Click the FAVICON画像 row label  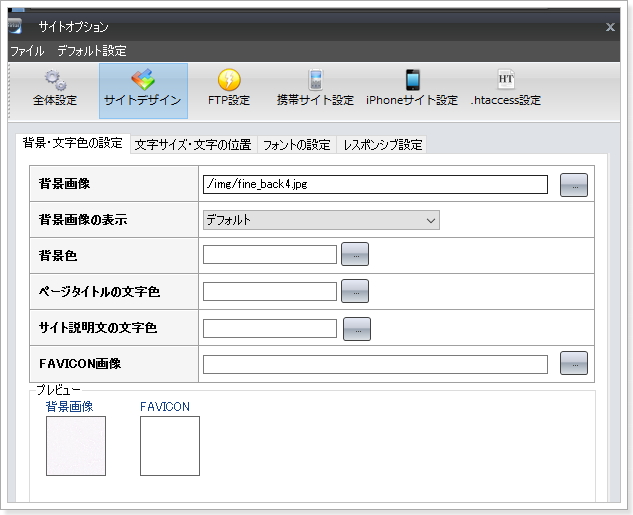(80, 364)
